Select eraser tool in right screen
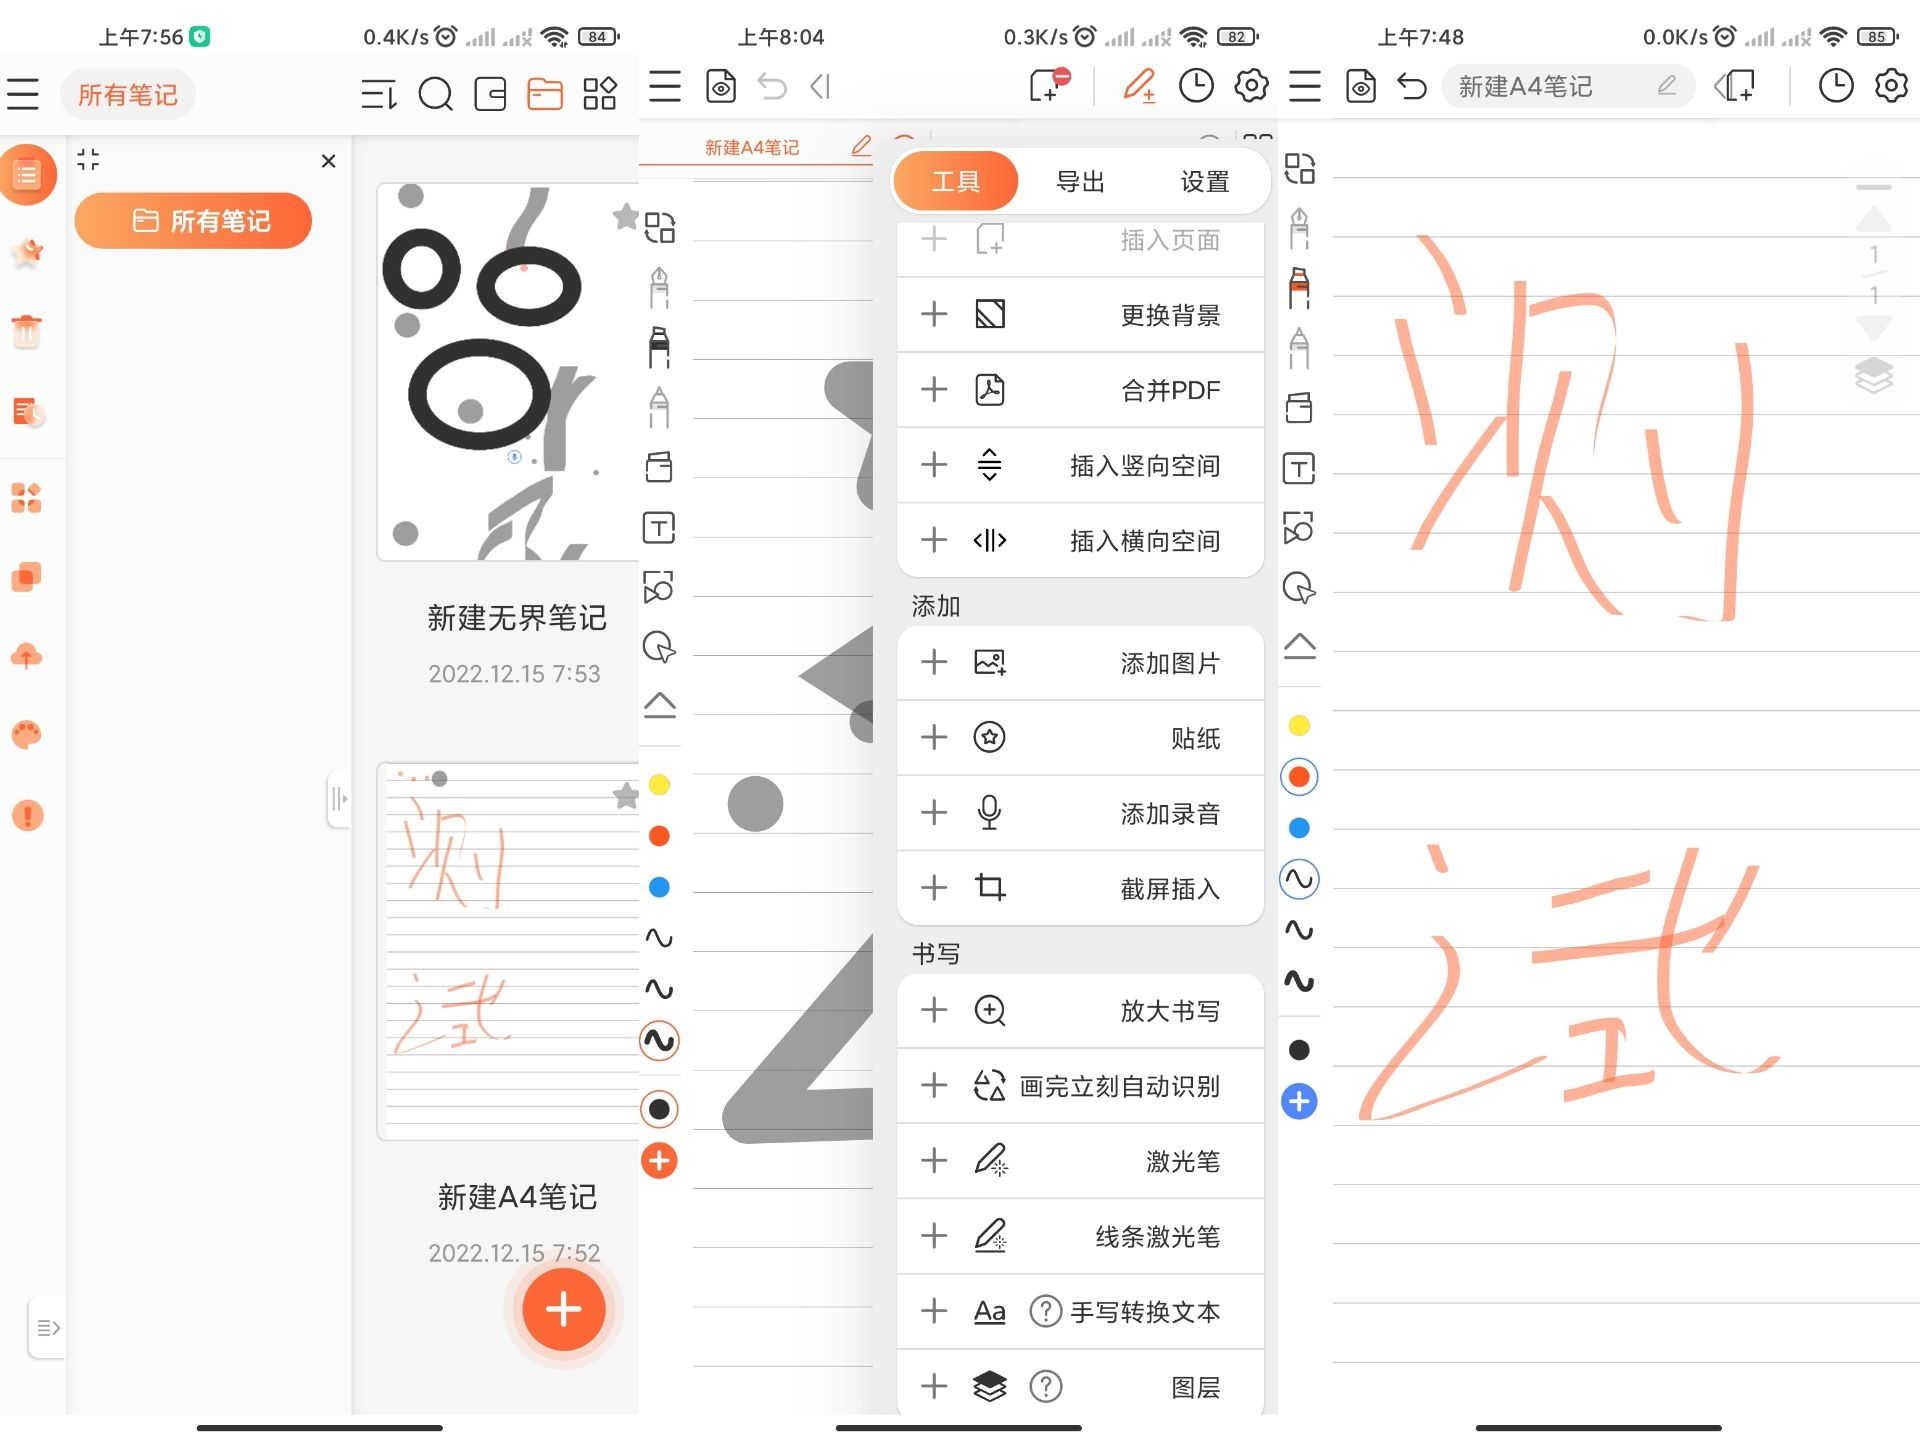The image size is (1920, 1440). [x=1299, y=407]
